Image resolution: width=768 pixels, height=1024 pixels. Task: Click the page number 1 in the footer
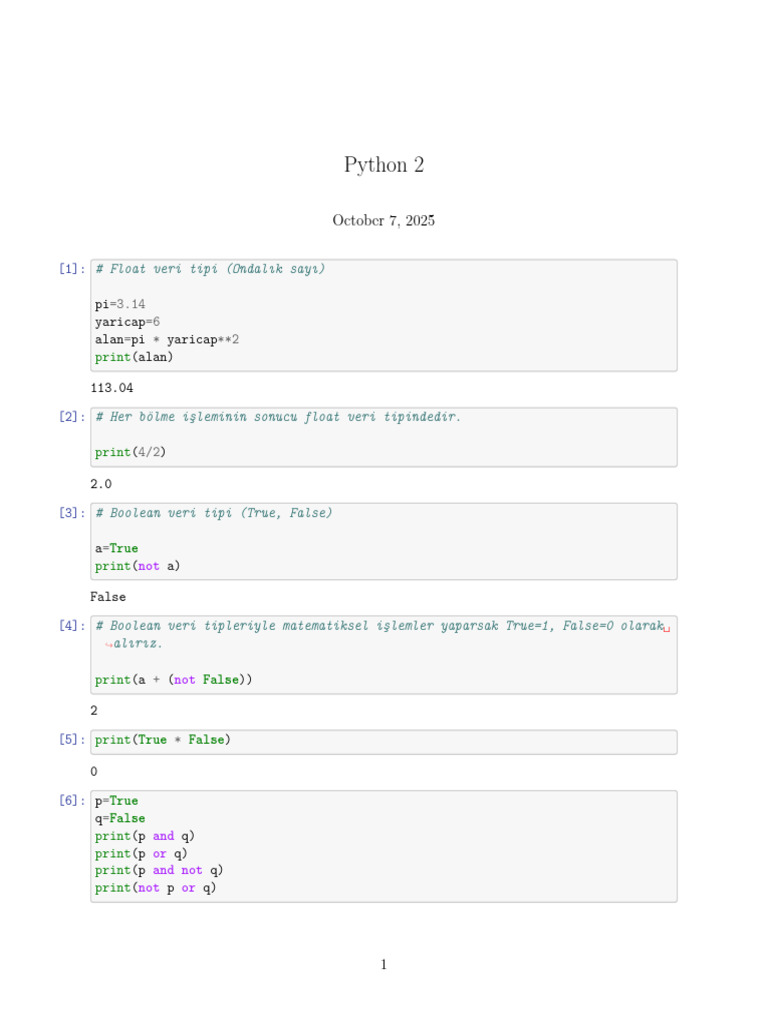(x=383, y=965)
